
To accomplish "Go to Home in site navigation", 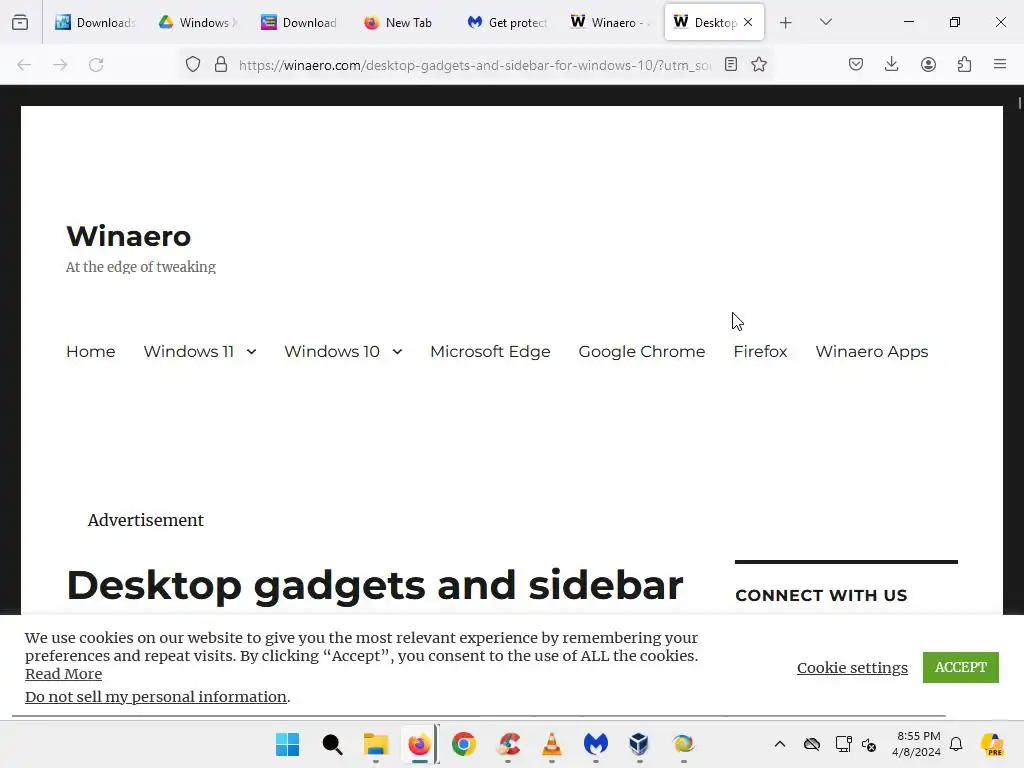I will 91,351.
